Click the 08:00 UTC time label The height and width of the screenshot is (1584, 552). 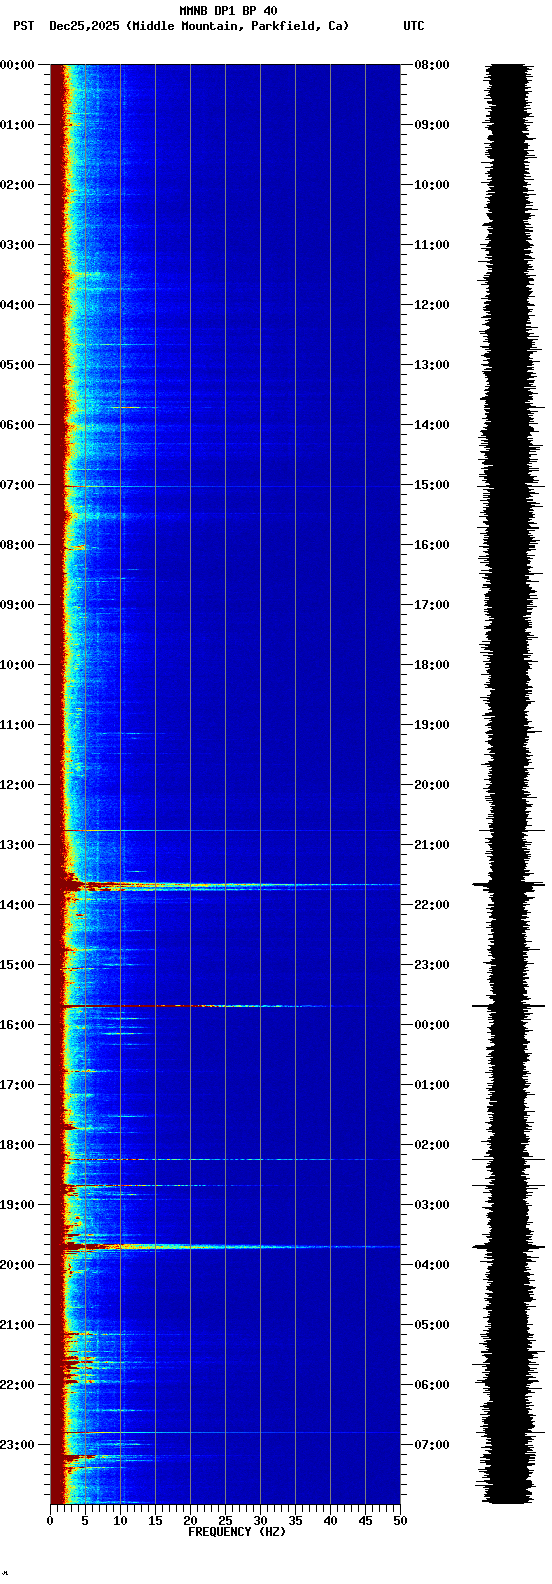(x=432, y=65)
